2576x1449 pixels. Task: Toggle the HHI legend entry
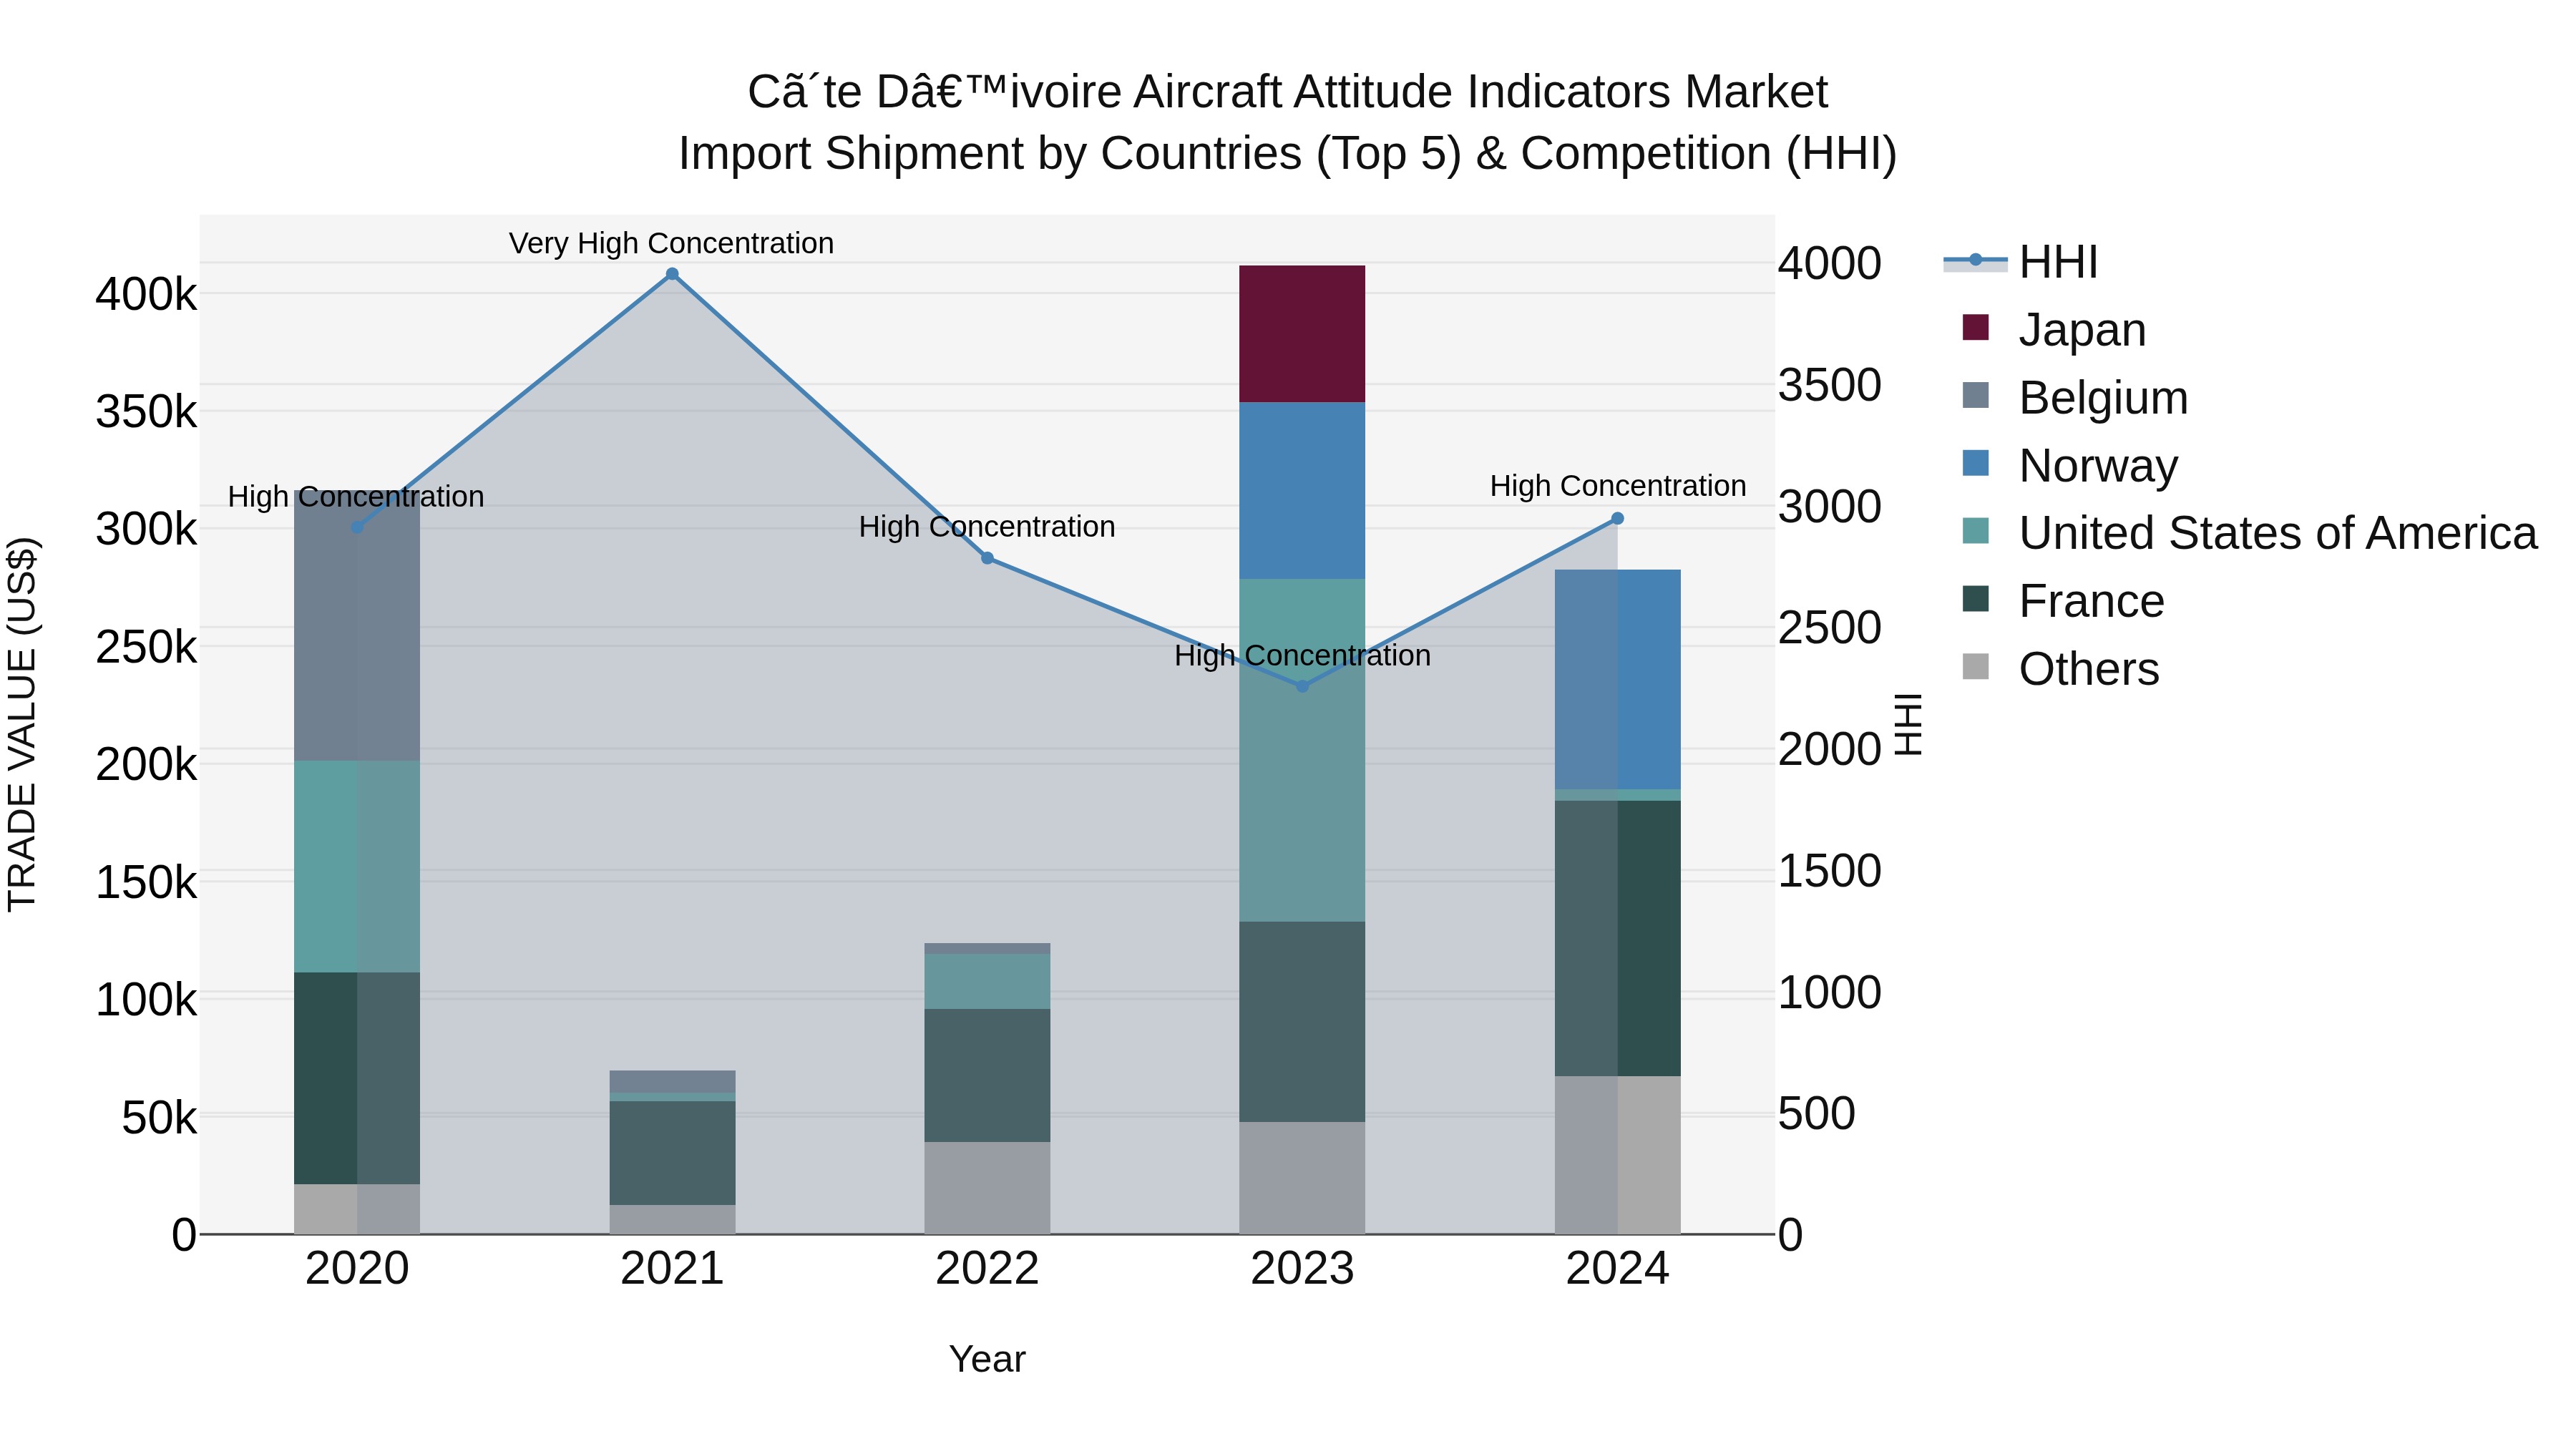coord(2020,262)
